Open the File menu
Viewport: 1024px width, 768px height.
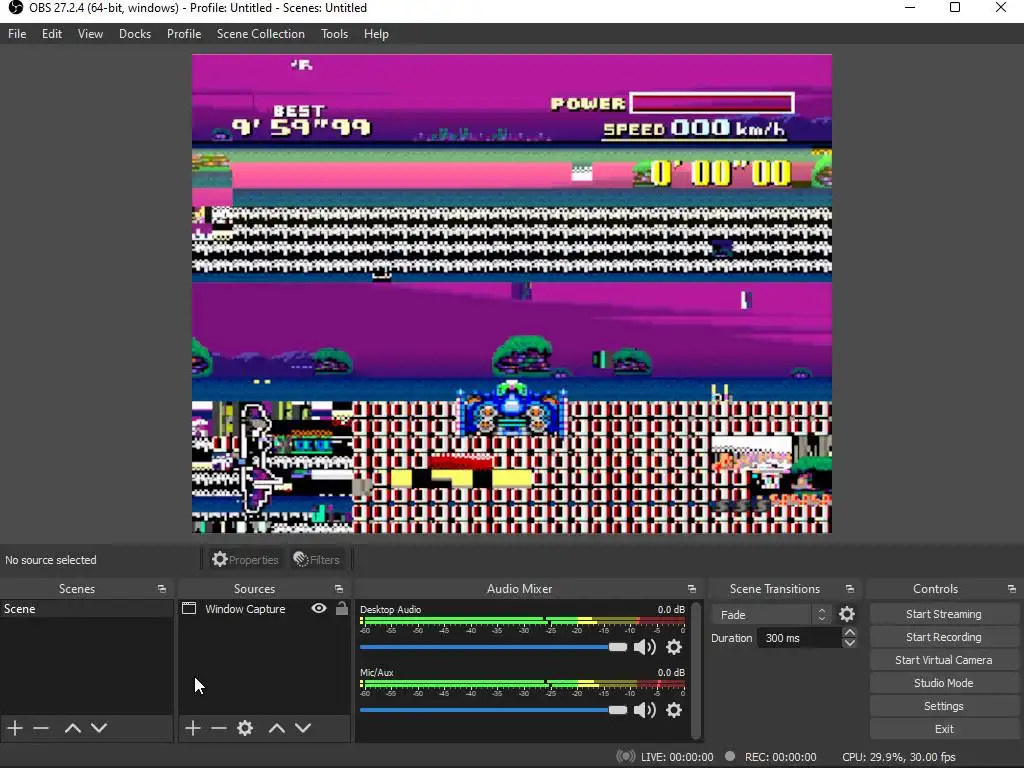pyautogui.click(x=17, y=34)
